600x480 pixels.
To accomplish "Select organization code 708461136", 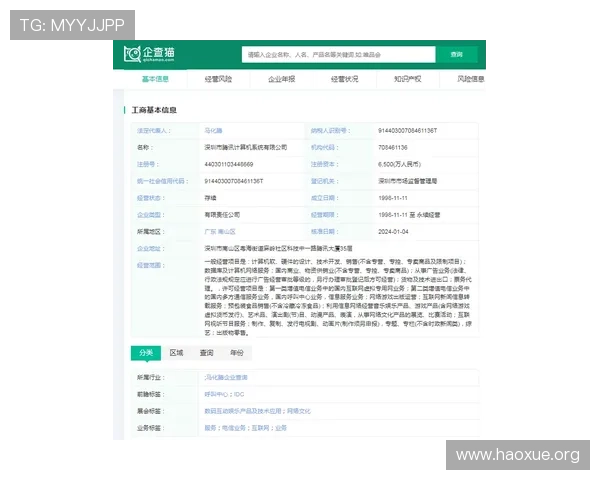I will click(393, 147).
